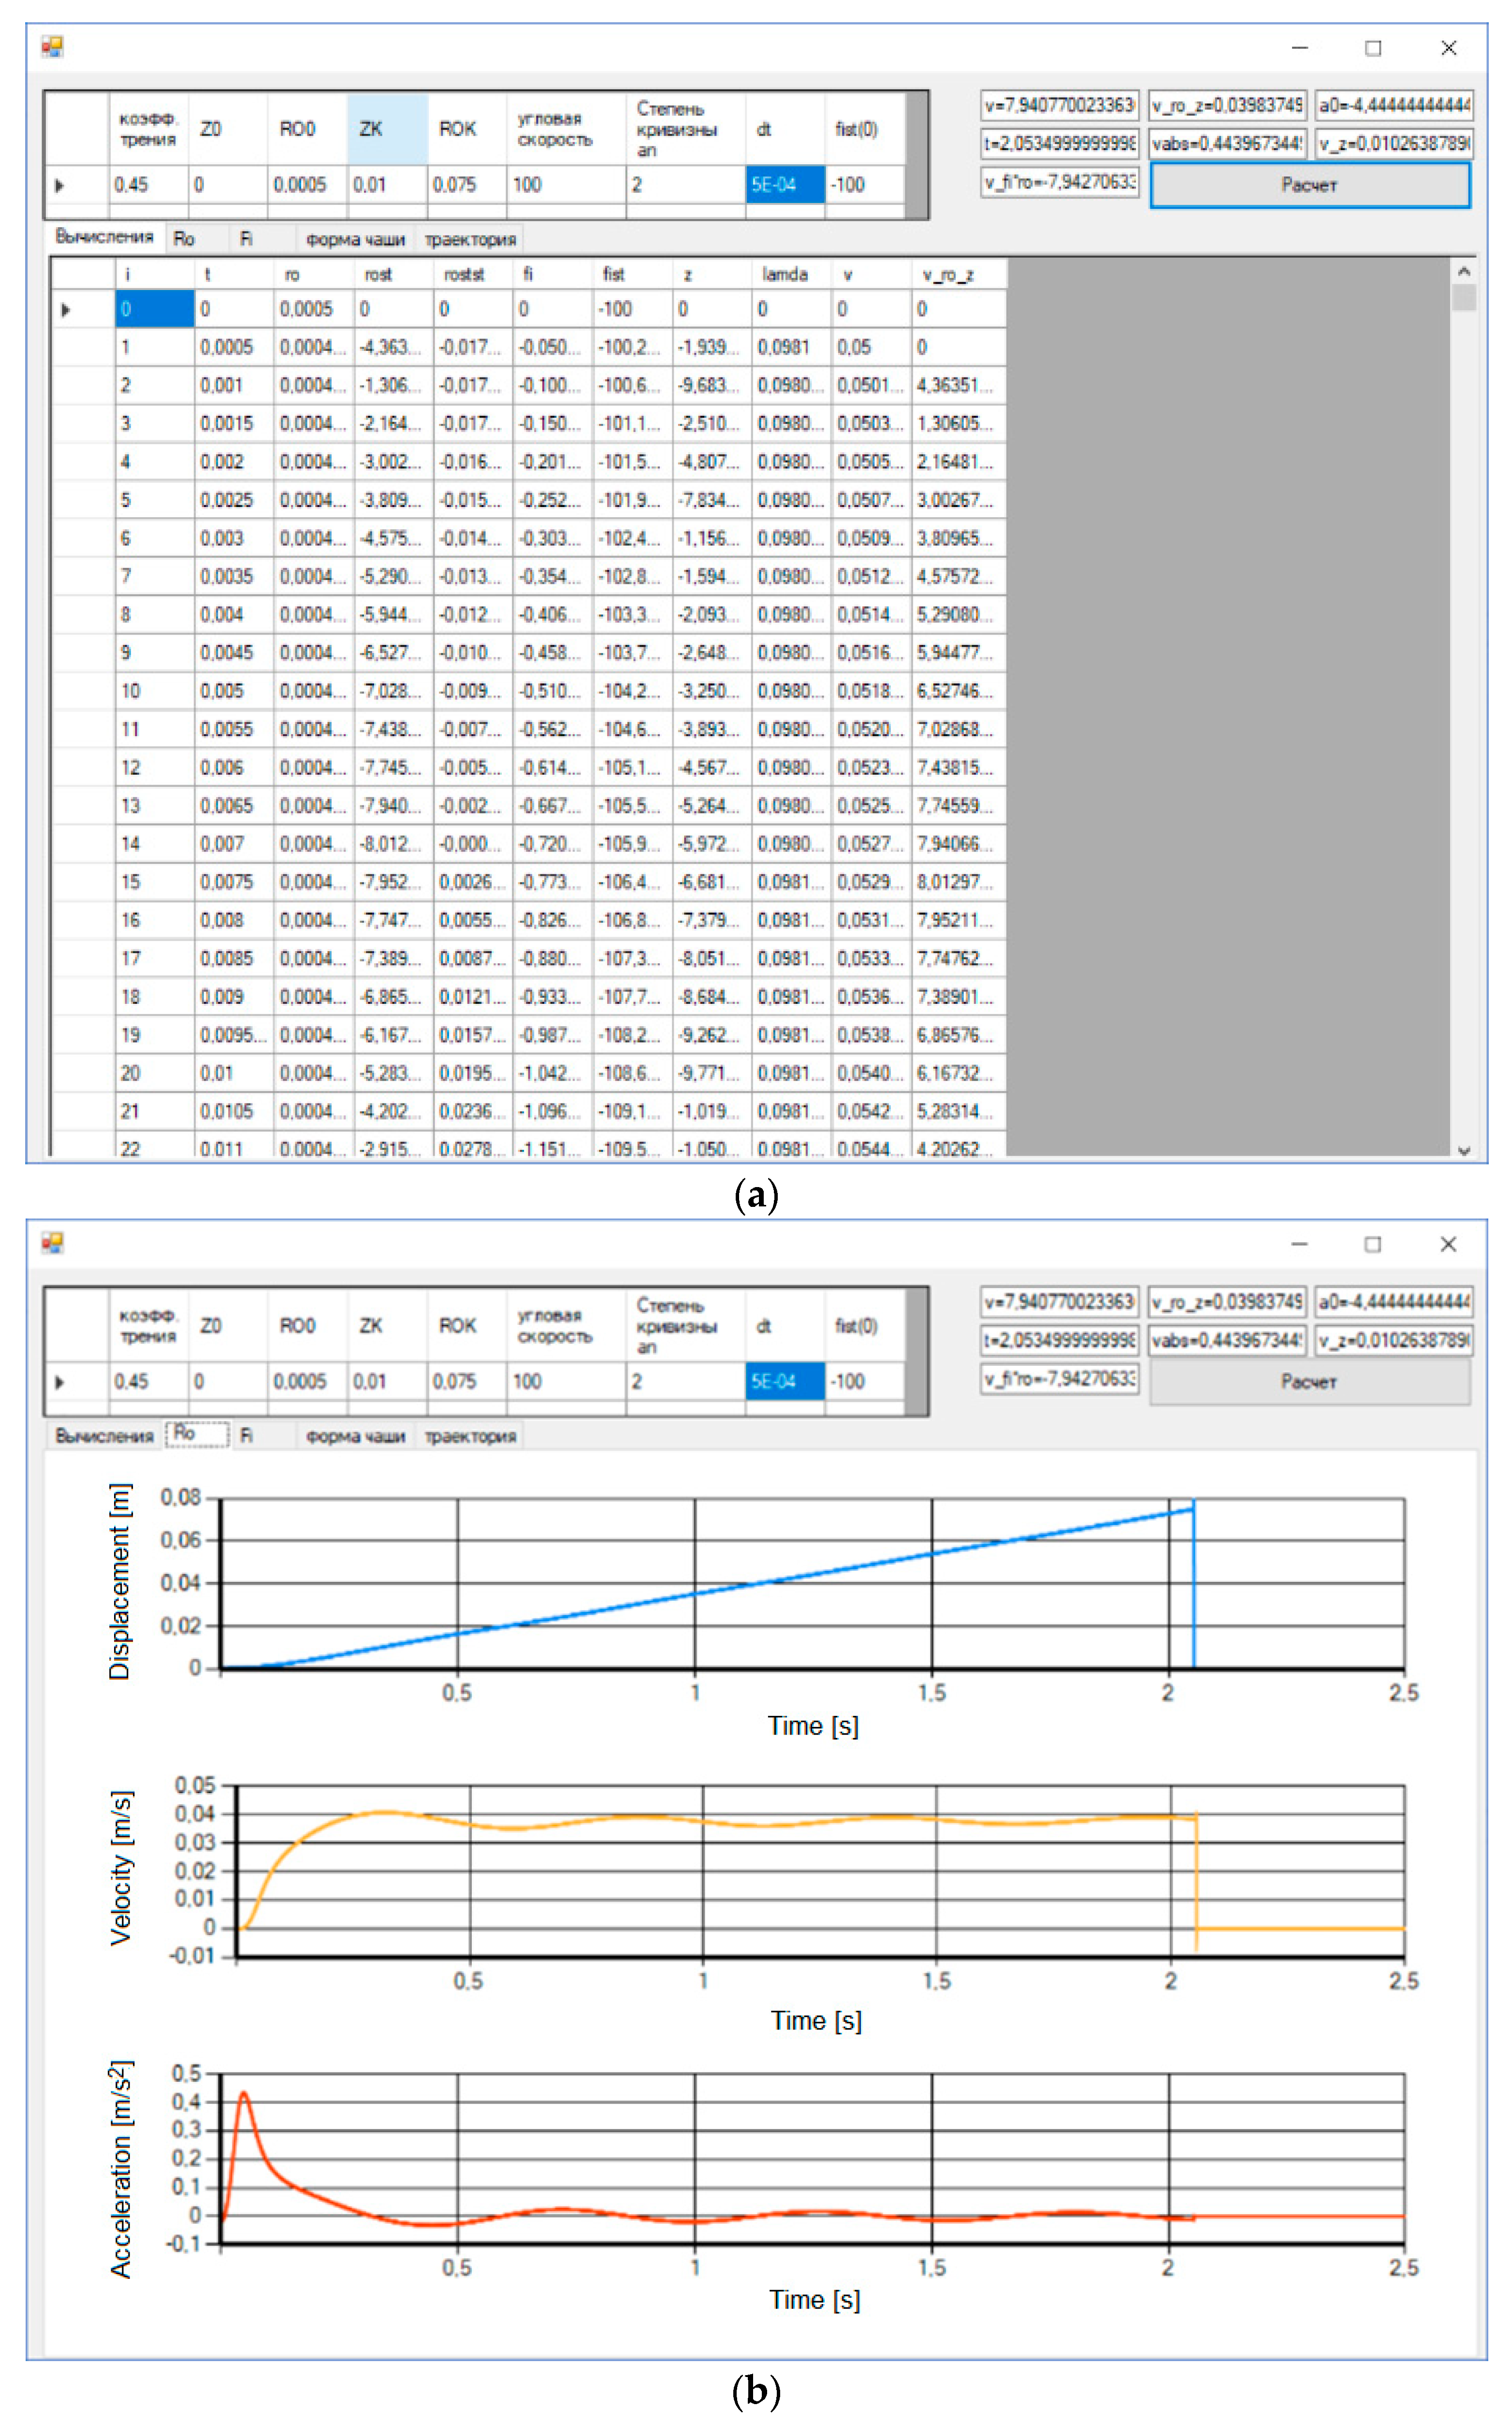Select friction coefficient cell 0,45 in top window
The height and width of the screenshot is (2422, 1512).
[148, 185]
